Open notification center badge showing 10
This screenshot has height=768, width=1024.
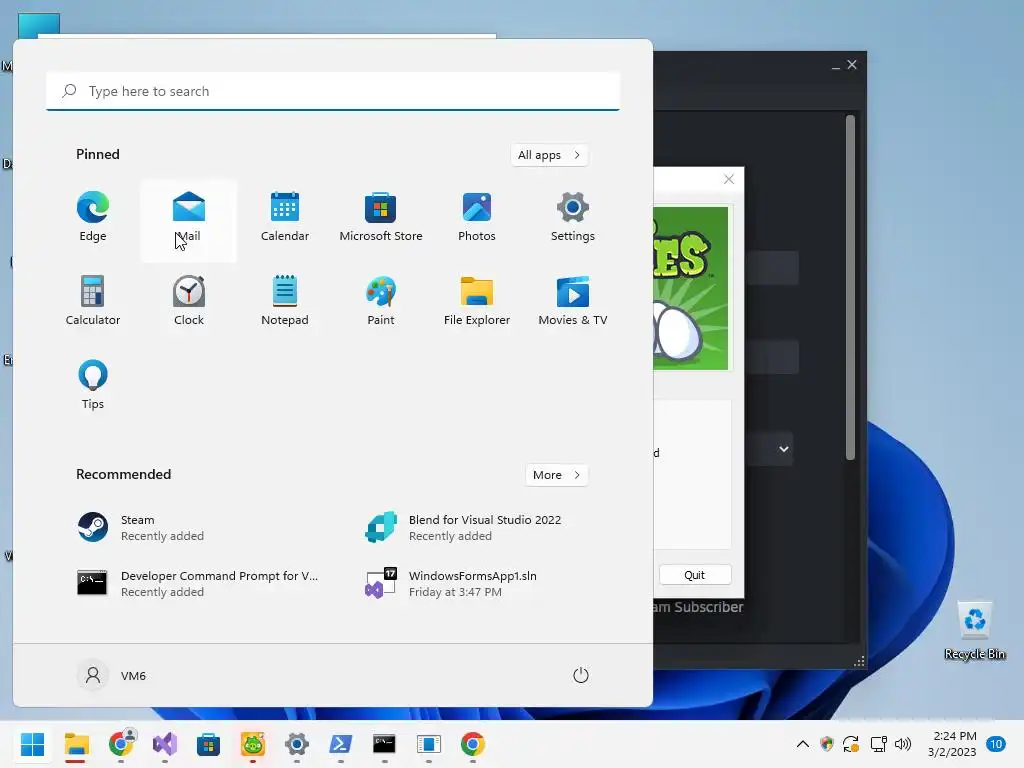click(996, 744)
